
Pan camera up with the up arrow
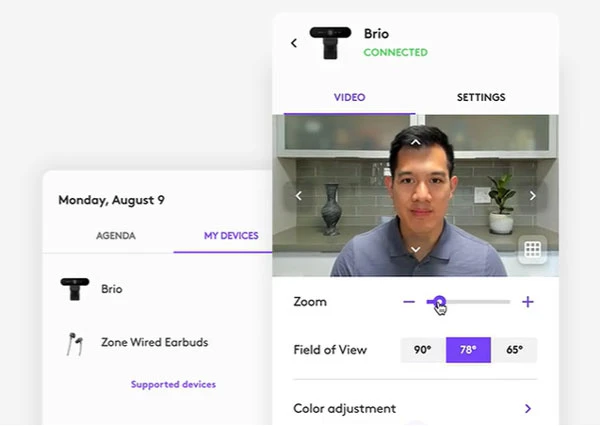416,142
